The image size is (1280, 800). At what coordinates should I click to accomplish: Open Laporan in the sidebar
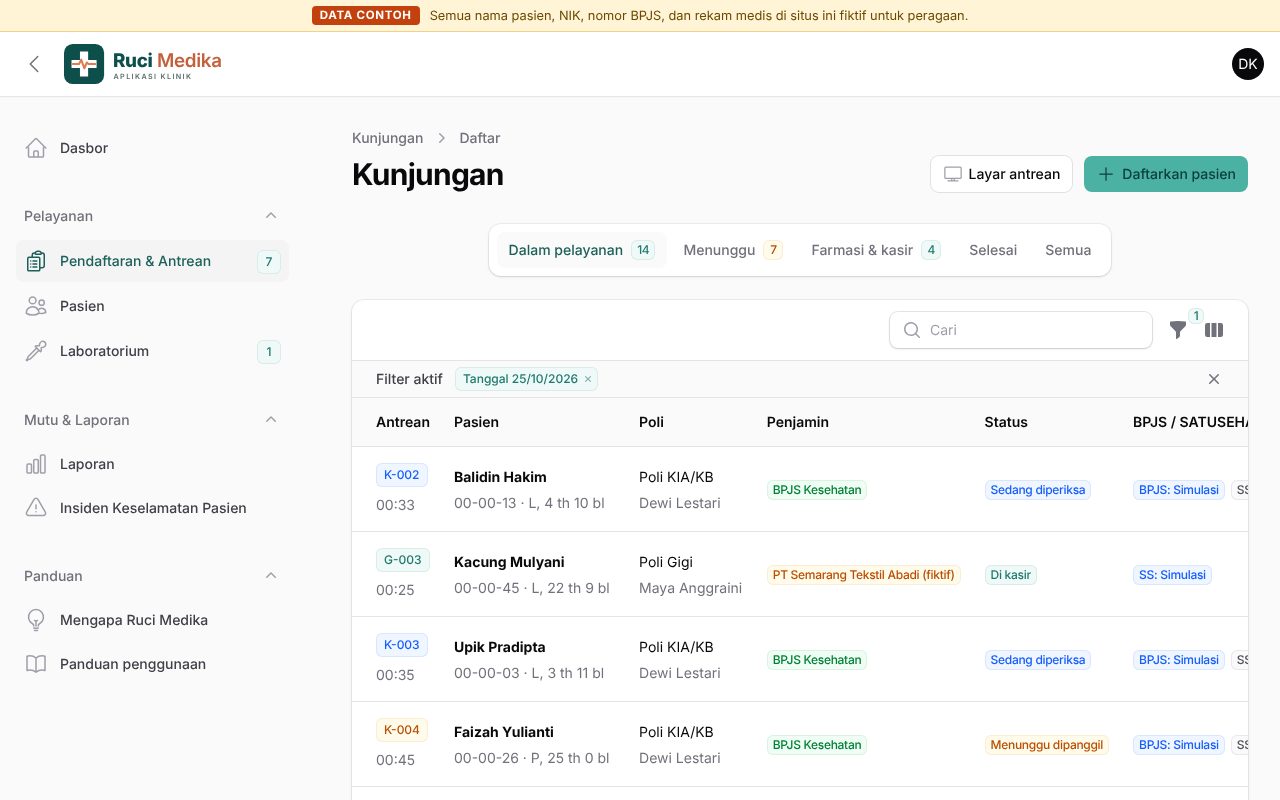(x=153, y=464)
